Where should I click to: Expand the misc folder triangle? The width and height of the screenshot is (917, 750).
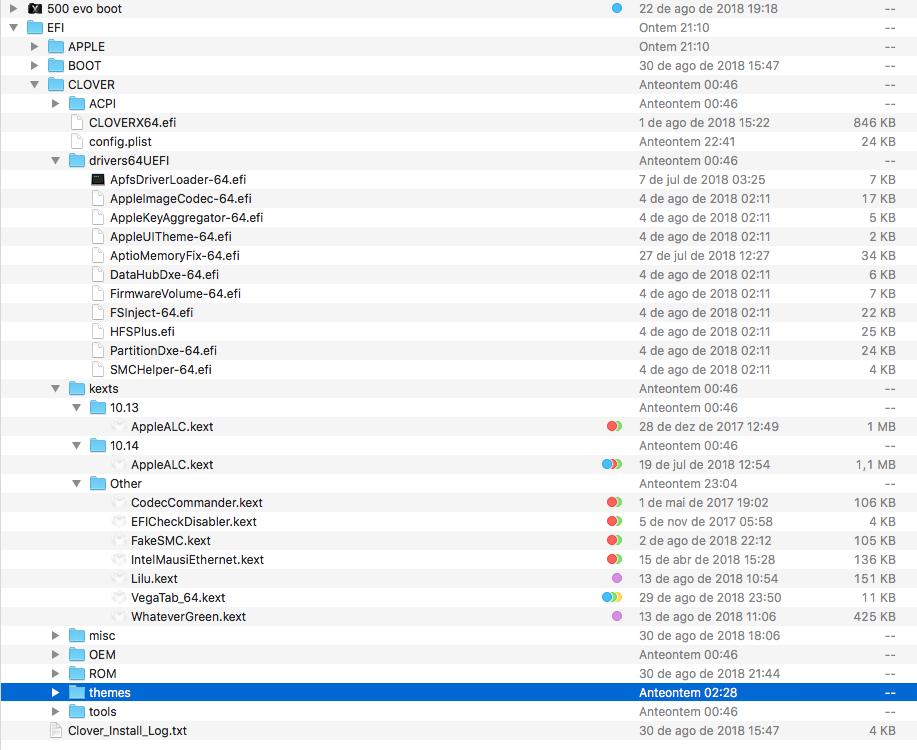[x=56, y=636]
